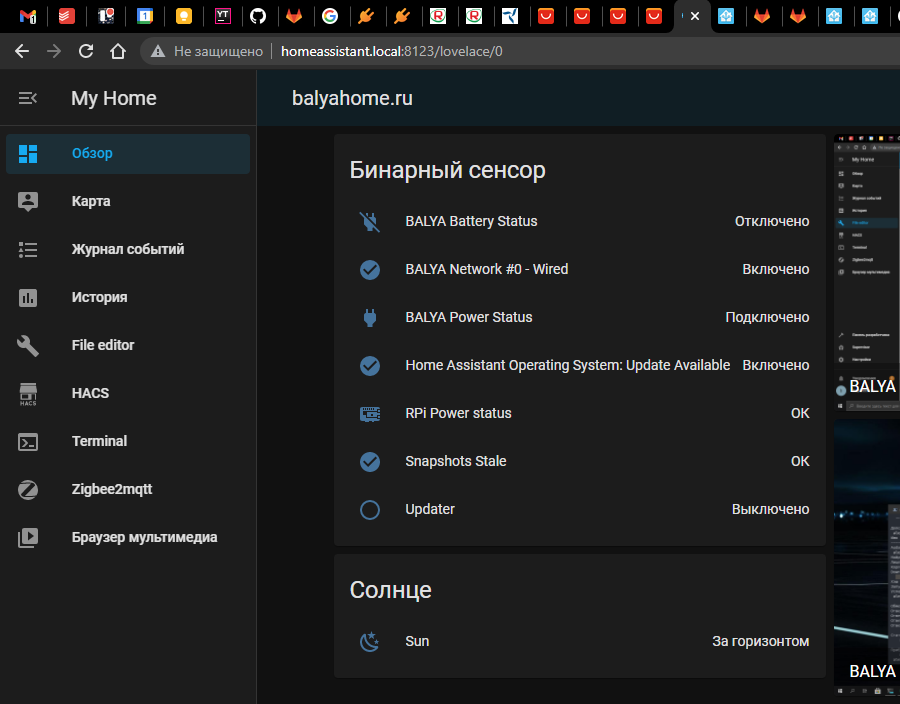Click the BALYA Battery Status icon
Image resolution: width=900 pixels, height=704 pixels.
pyautogui.click(x=370, y=221)
